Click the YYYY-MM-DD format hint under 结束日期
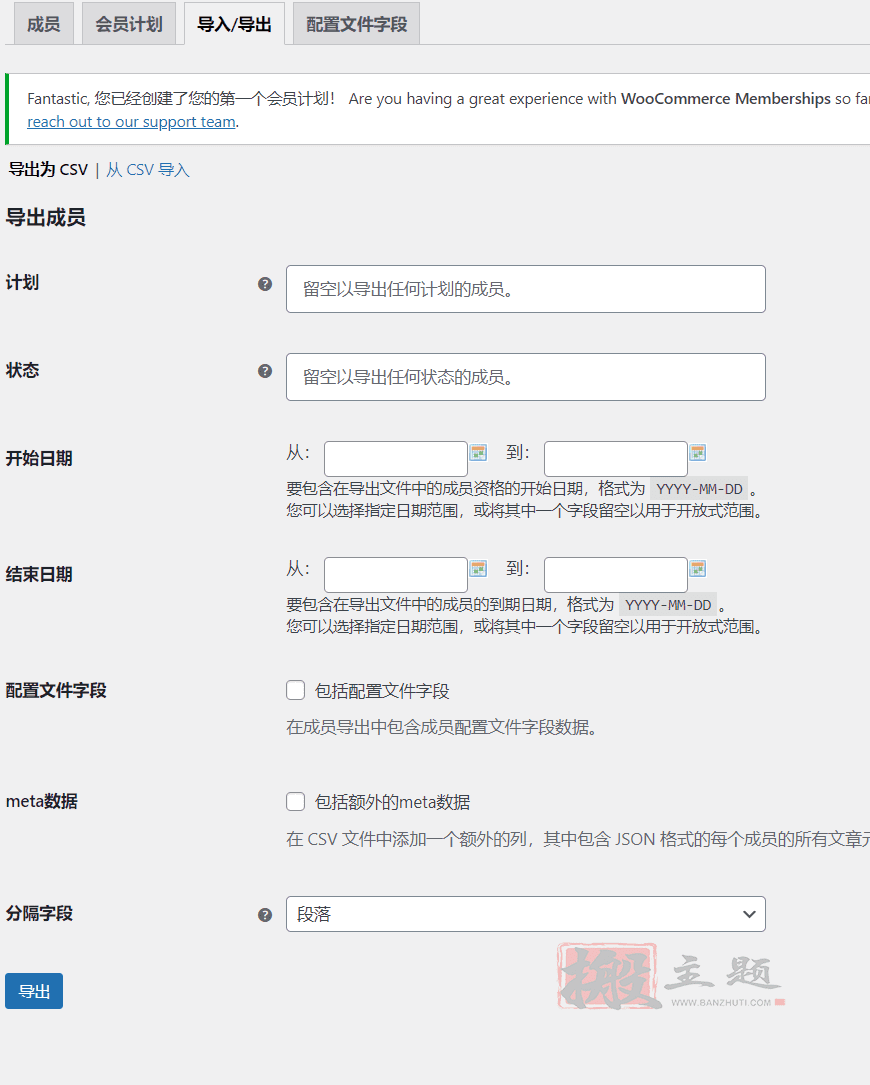Screen dimensions: 870x1085 [x=668, y=605]
